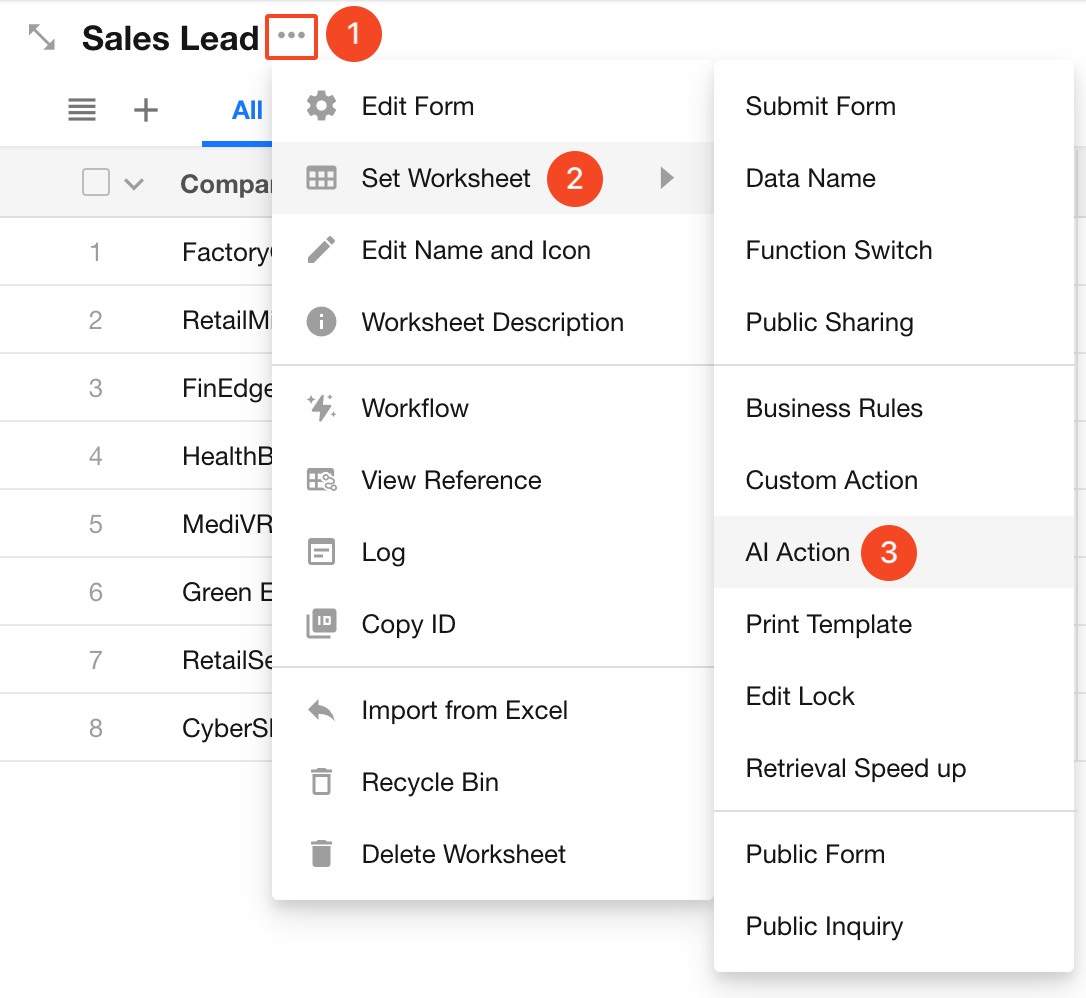The image size is (1086, 998).
Task: Click the gear icon for Edit Form
Action: click(x=321, y=106)
